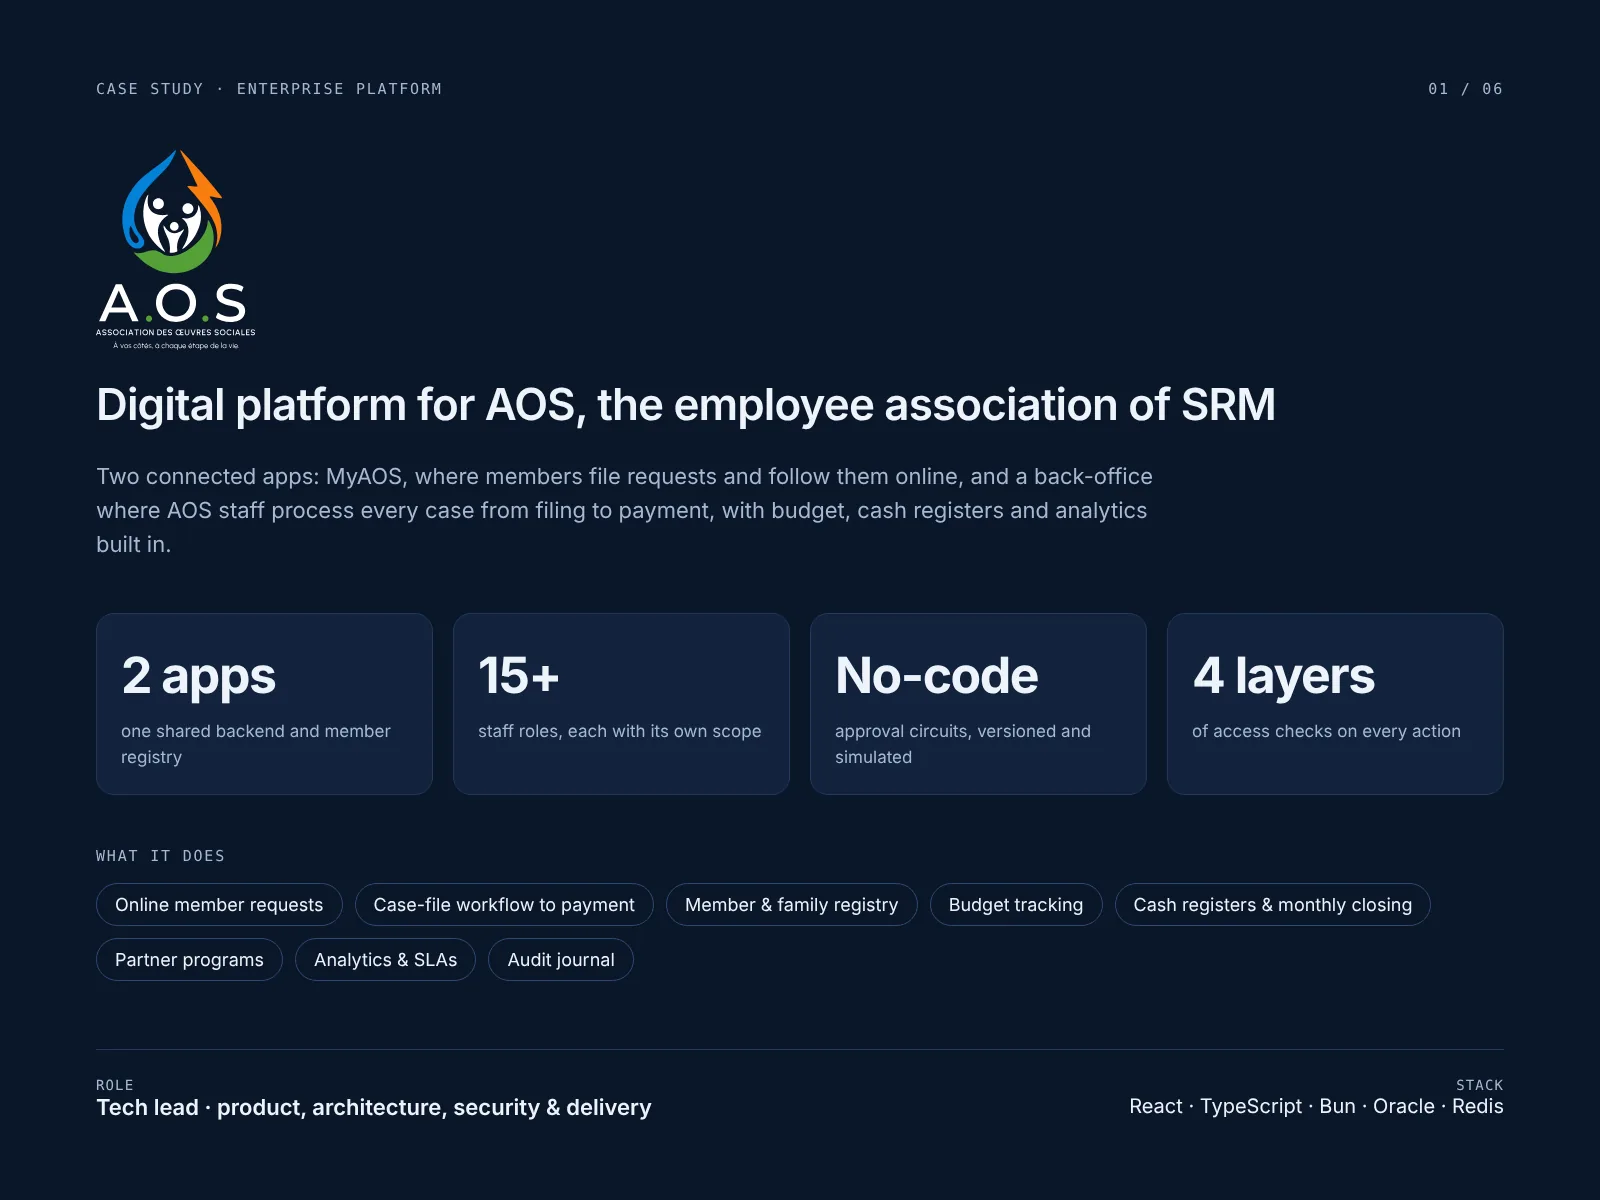Viewport: 1600px width, 1200px height.
Task: Click the '01 / 06' page counter
Action: [1466, 89]
